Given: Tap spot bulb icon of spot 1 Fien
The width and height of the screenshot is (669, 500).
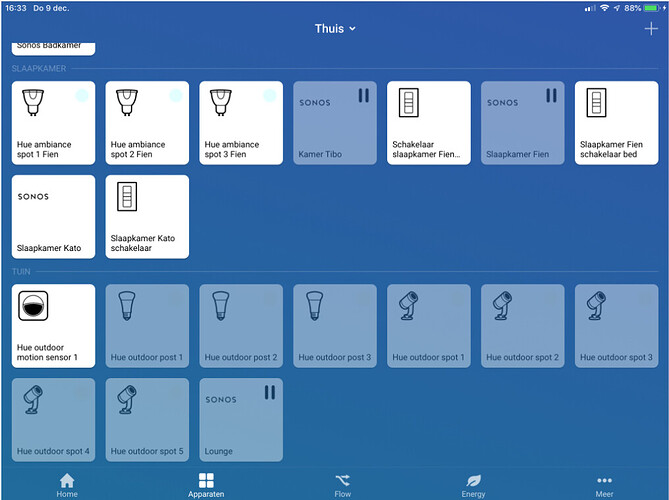Looking at the screenshot, I should click(x=33, y=102).
